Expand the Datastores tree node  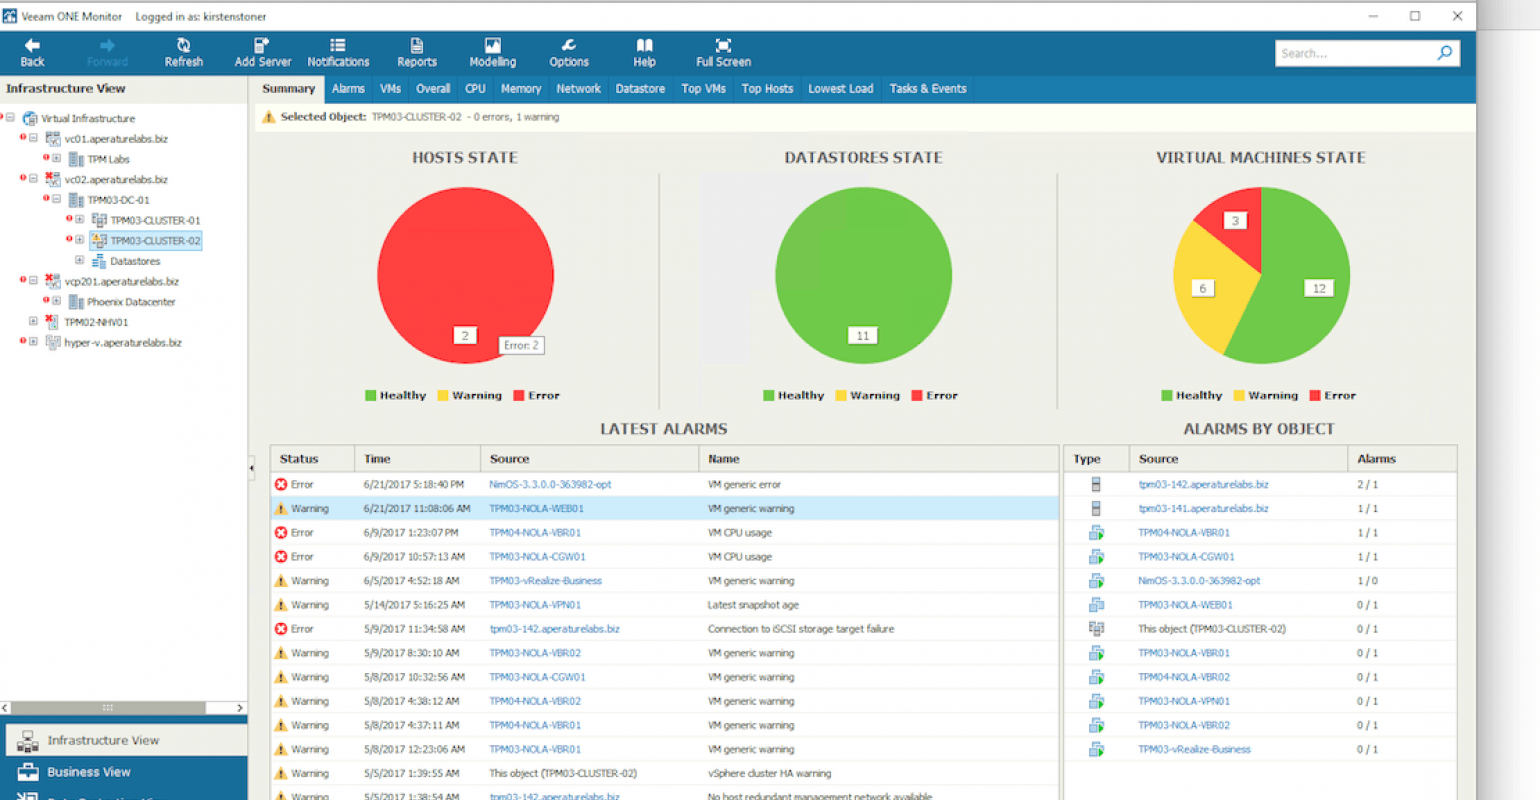tap(79, 260)
